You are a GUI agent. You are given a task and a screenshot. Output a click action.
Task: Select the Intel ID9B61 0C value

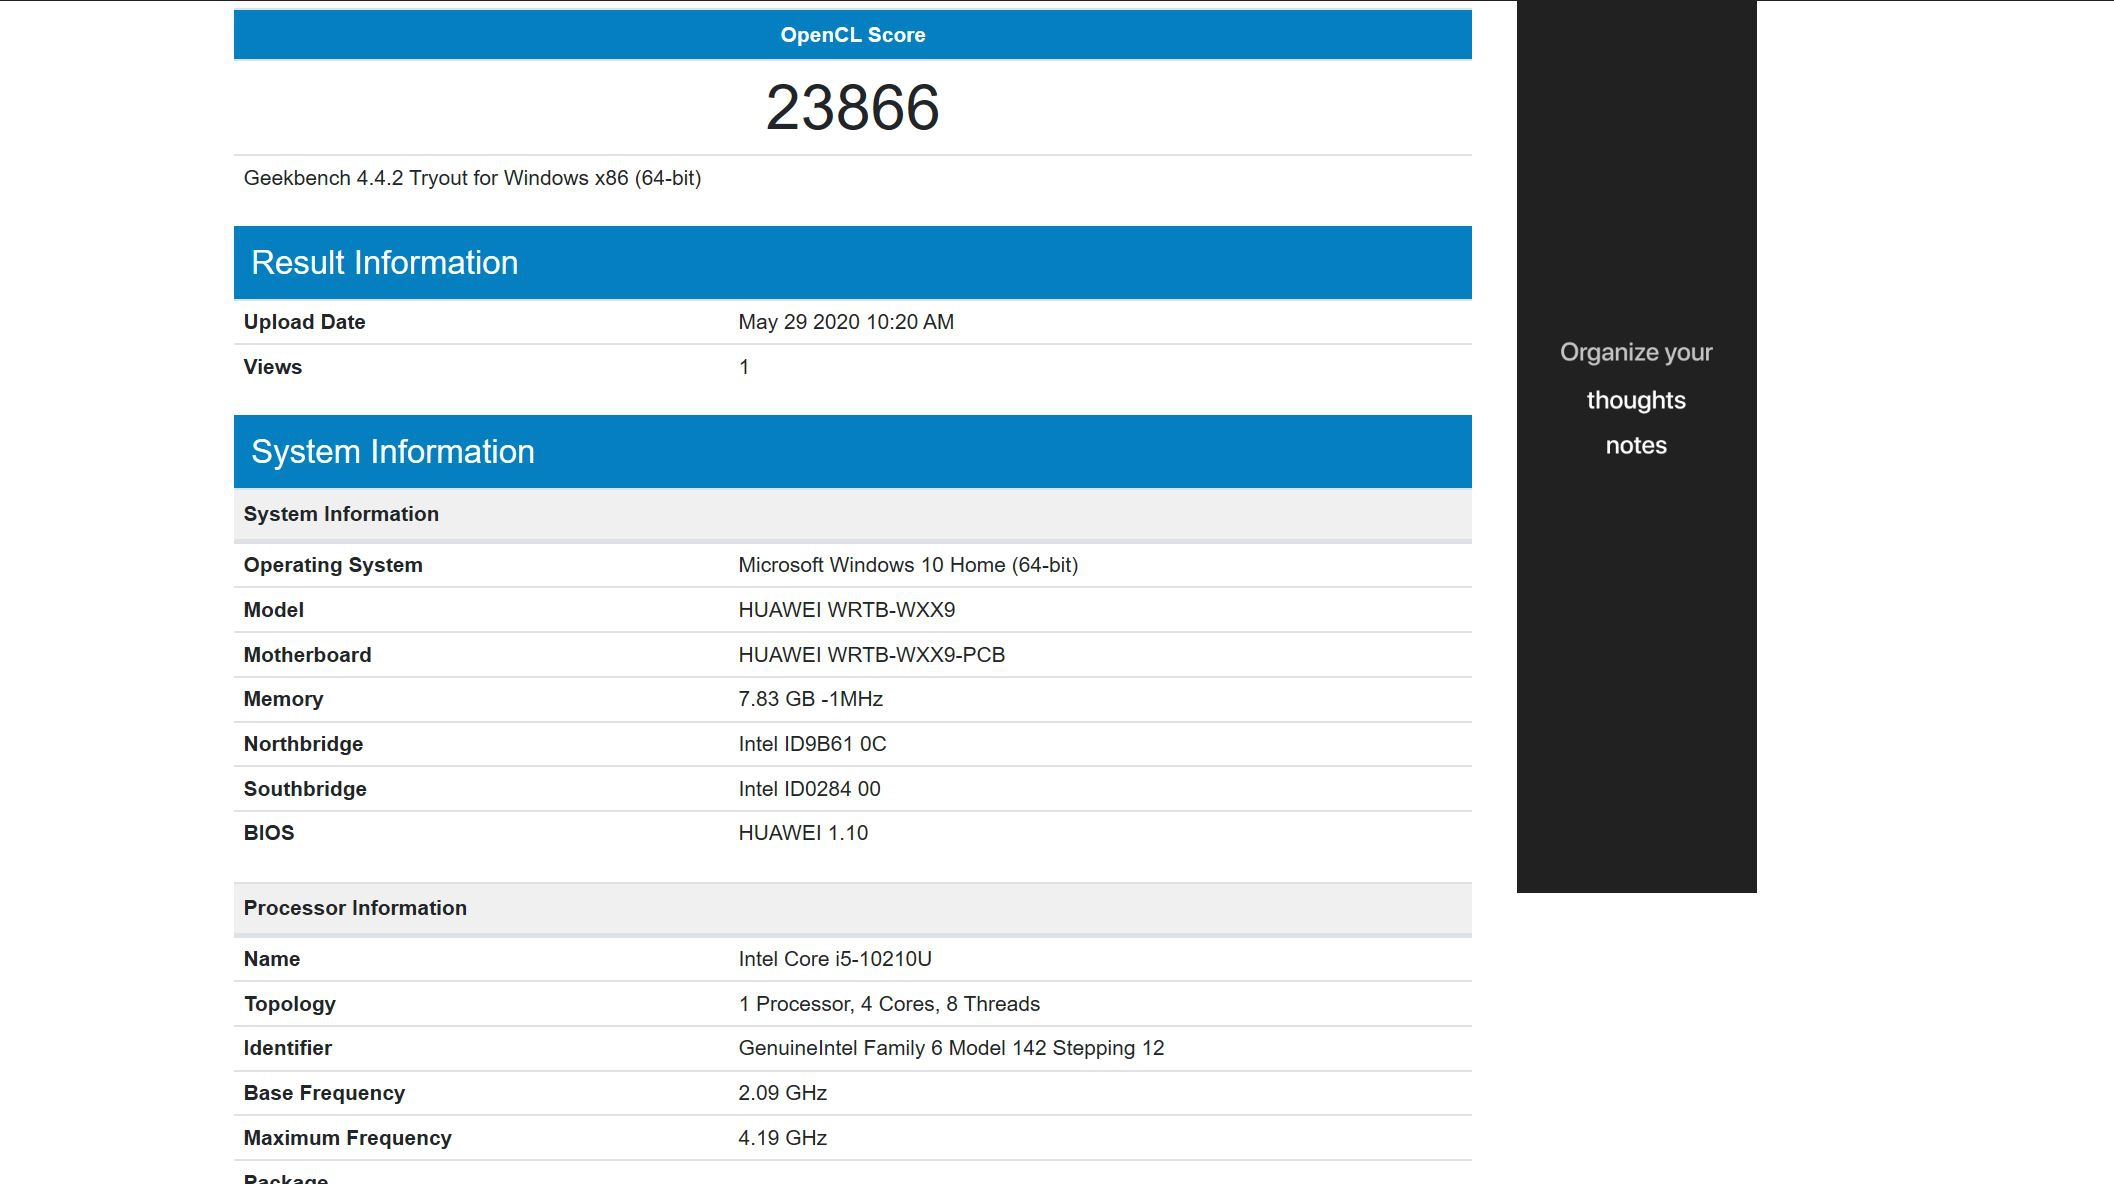tap(812, 744)
